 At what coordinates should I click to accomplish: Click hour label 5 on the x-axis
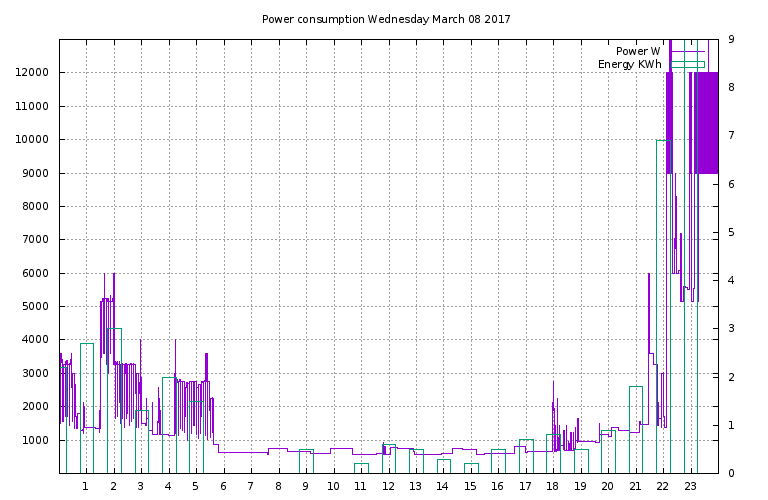pyautogui.click(x=195, y=486)
